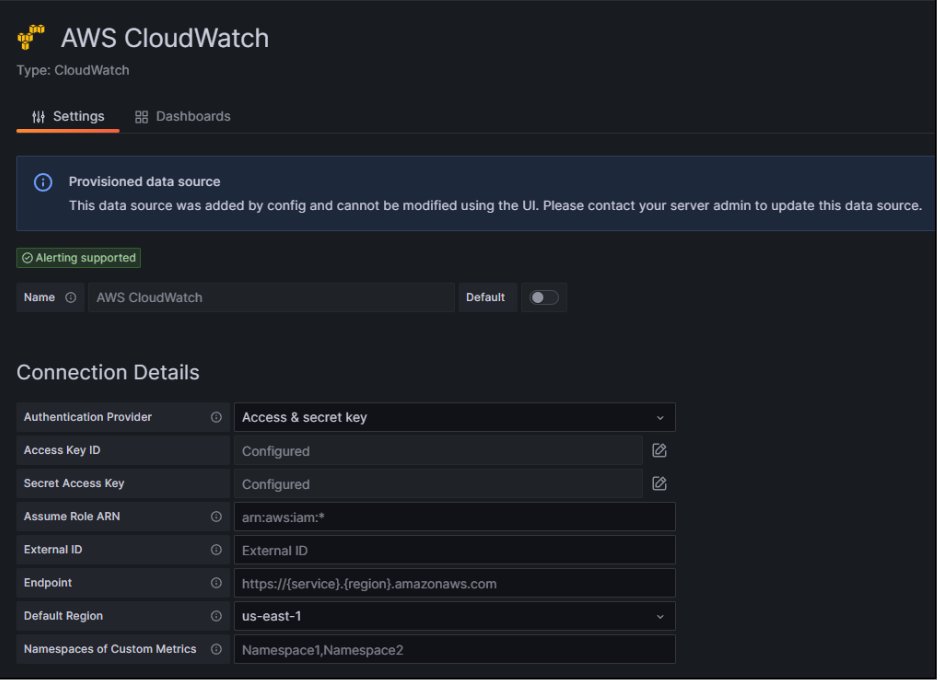The width and height of the screenshot is (940, 683).
Task: Click the Access Key ID Configured field
Action: click(x=439, y=452)
